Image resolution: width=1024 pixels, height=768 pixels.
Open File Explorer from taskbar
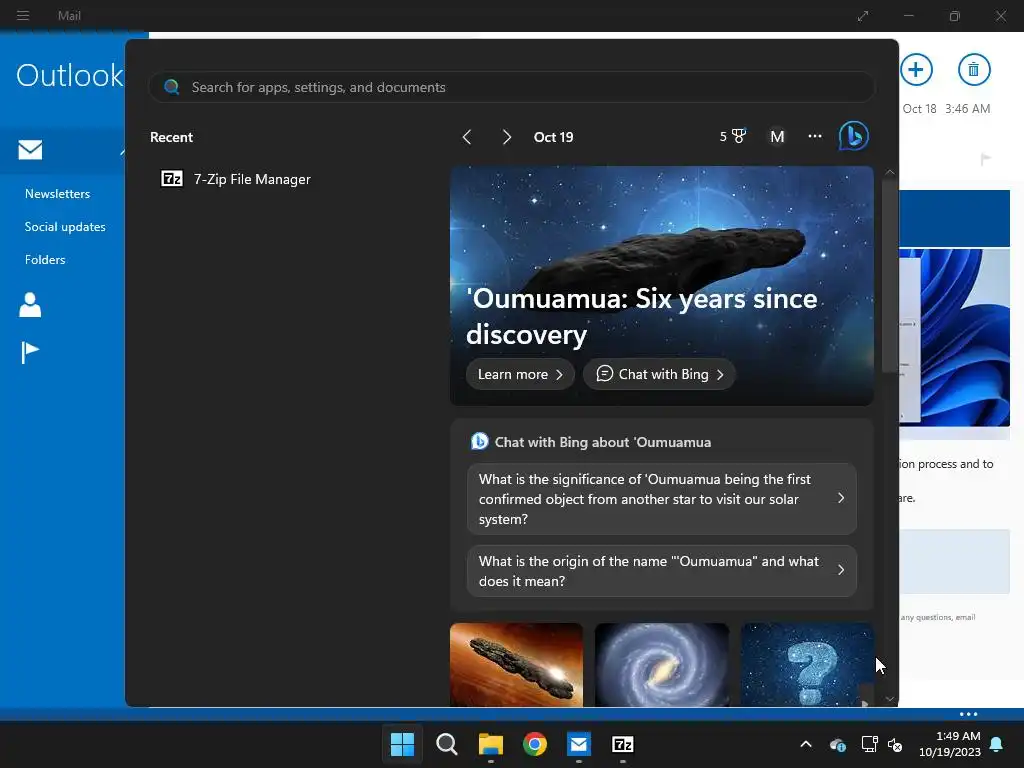490,744
